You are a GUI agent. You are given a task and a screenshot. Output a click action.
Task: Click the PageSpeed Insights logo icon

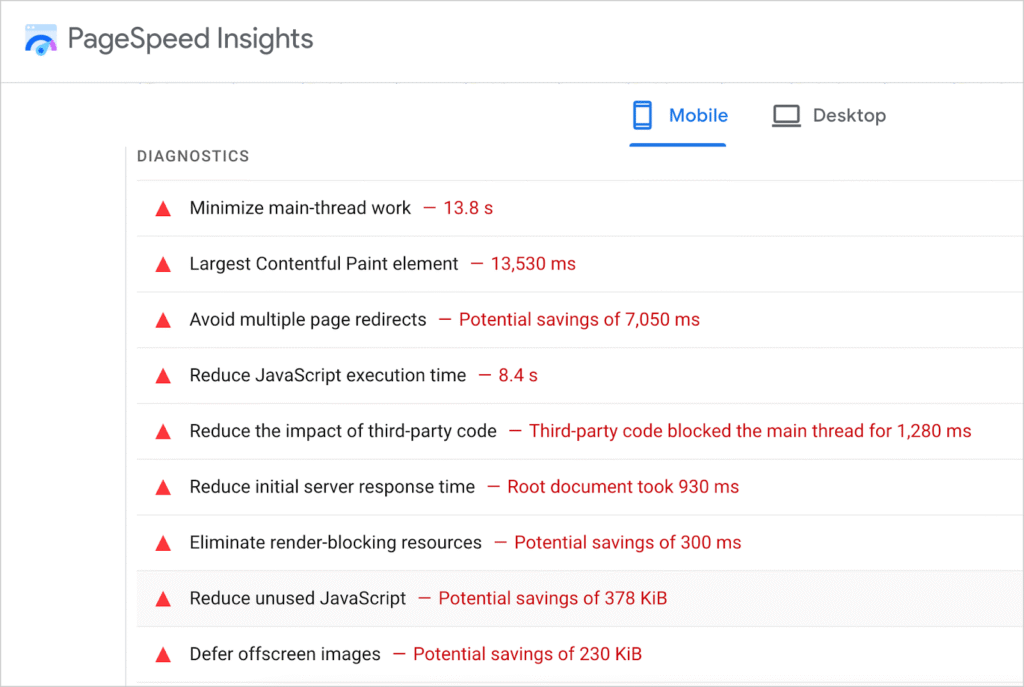[40, 39]
